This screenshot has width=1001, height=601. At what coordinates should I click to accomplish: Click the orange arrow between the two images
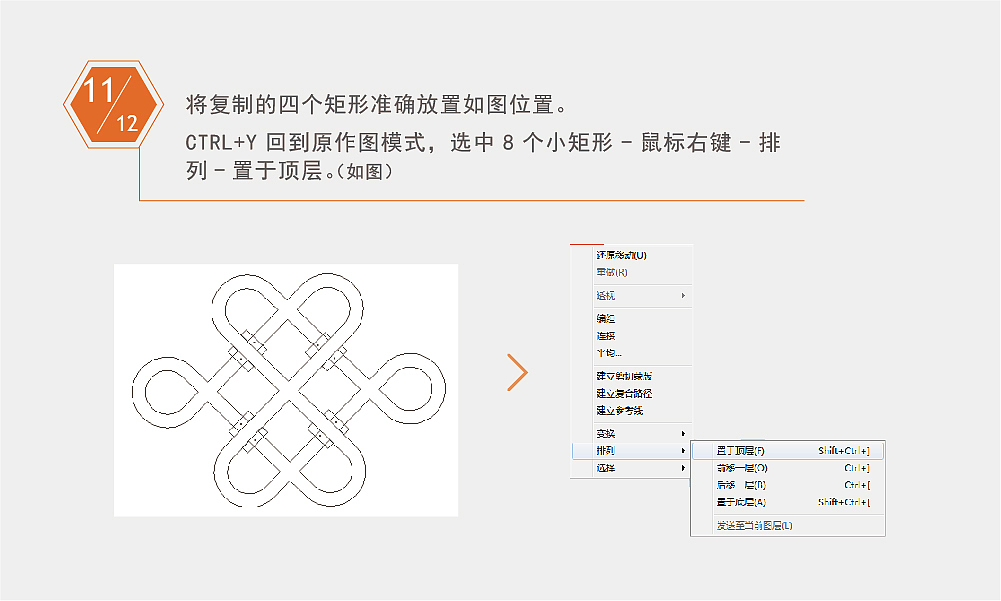(519, 372)
